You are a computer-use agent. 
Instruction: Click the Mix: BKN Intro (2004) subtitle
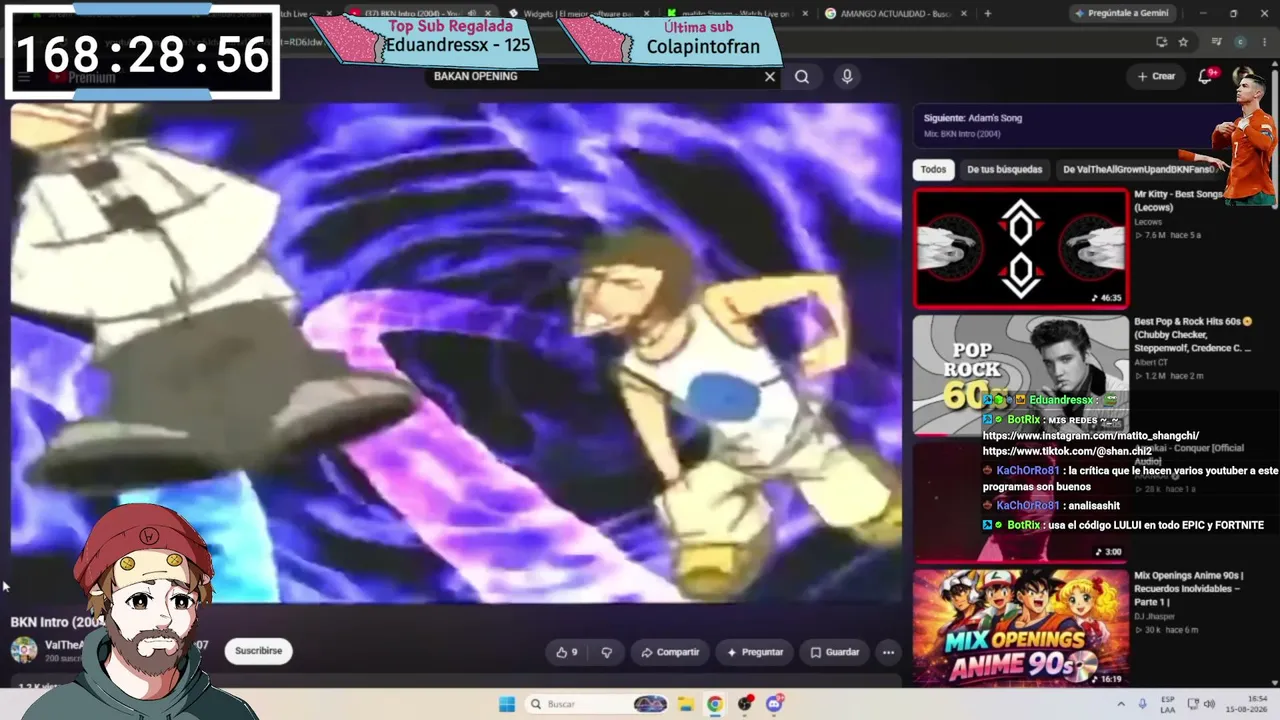click(962, 134)
